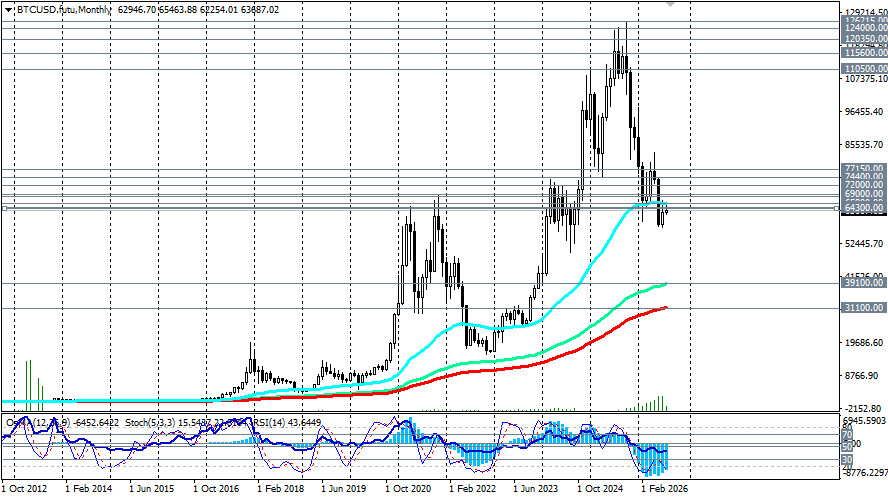Click the 74400.00 price level label

click(864, 177)
